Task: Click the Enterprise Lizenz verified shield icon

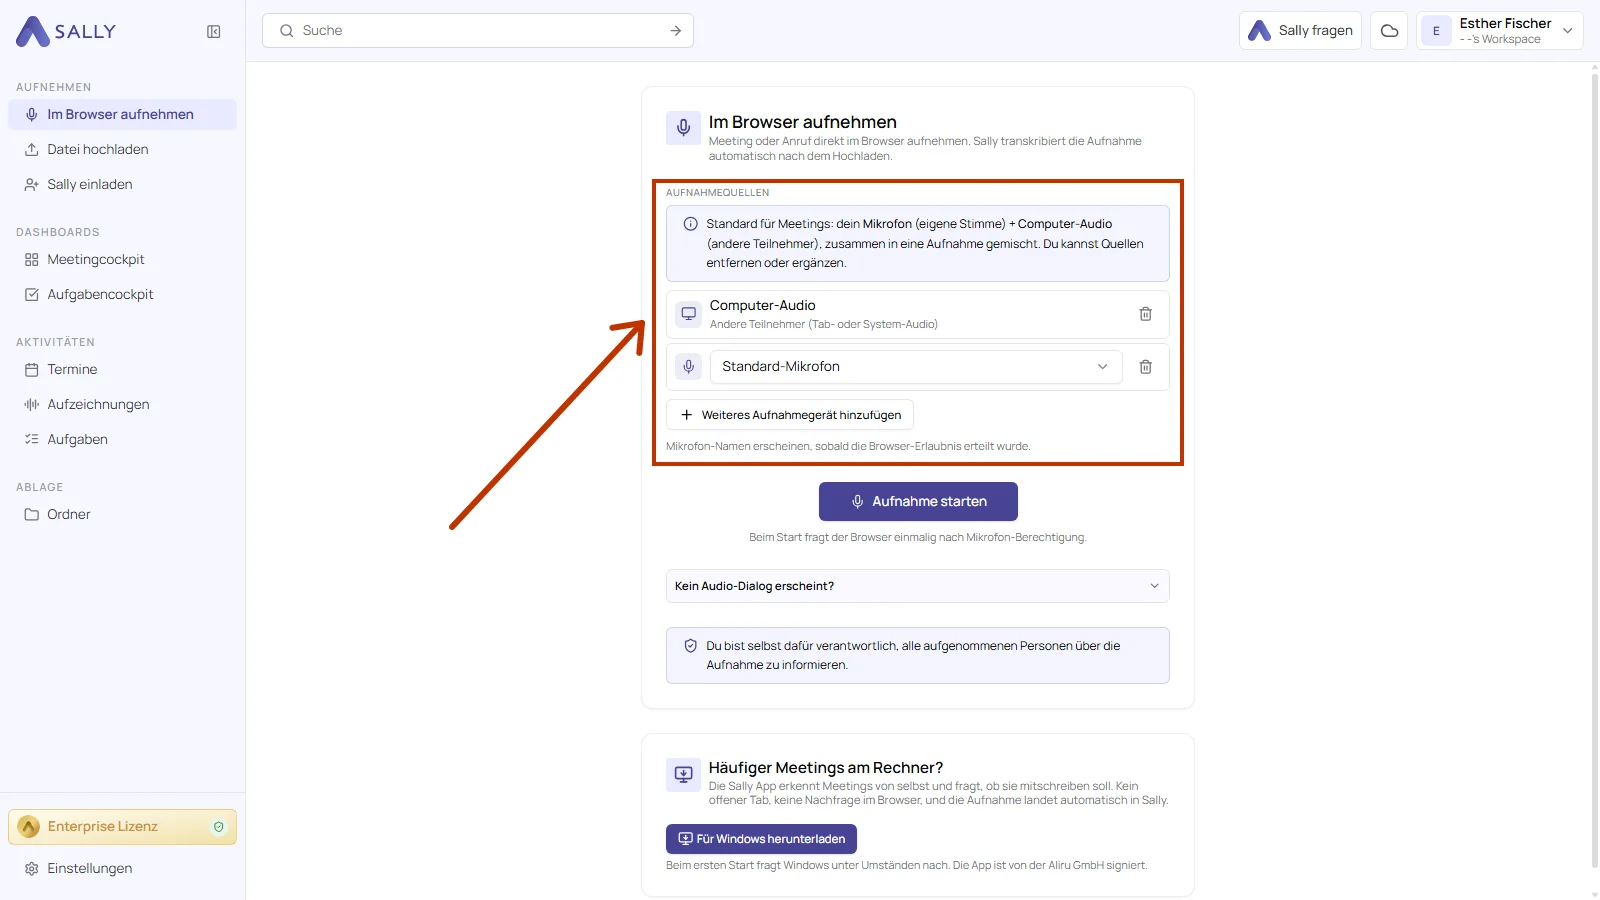Action: (219, 827)
